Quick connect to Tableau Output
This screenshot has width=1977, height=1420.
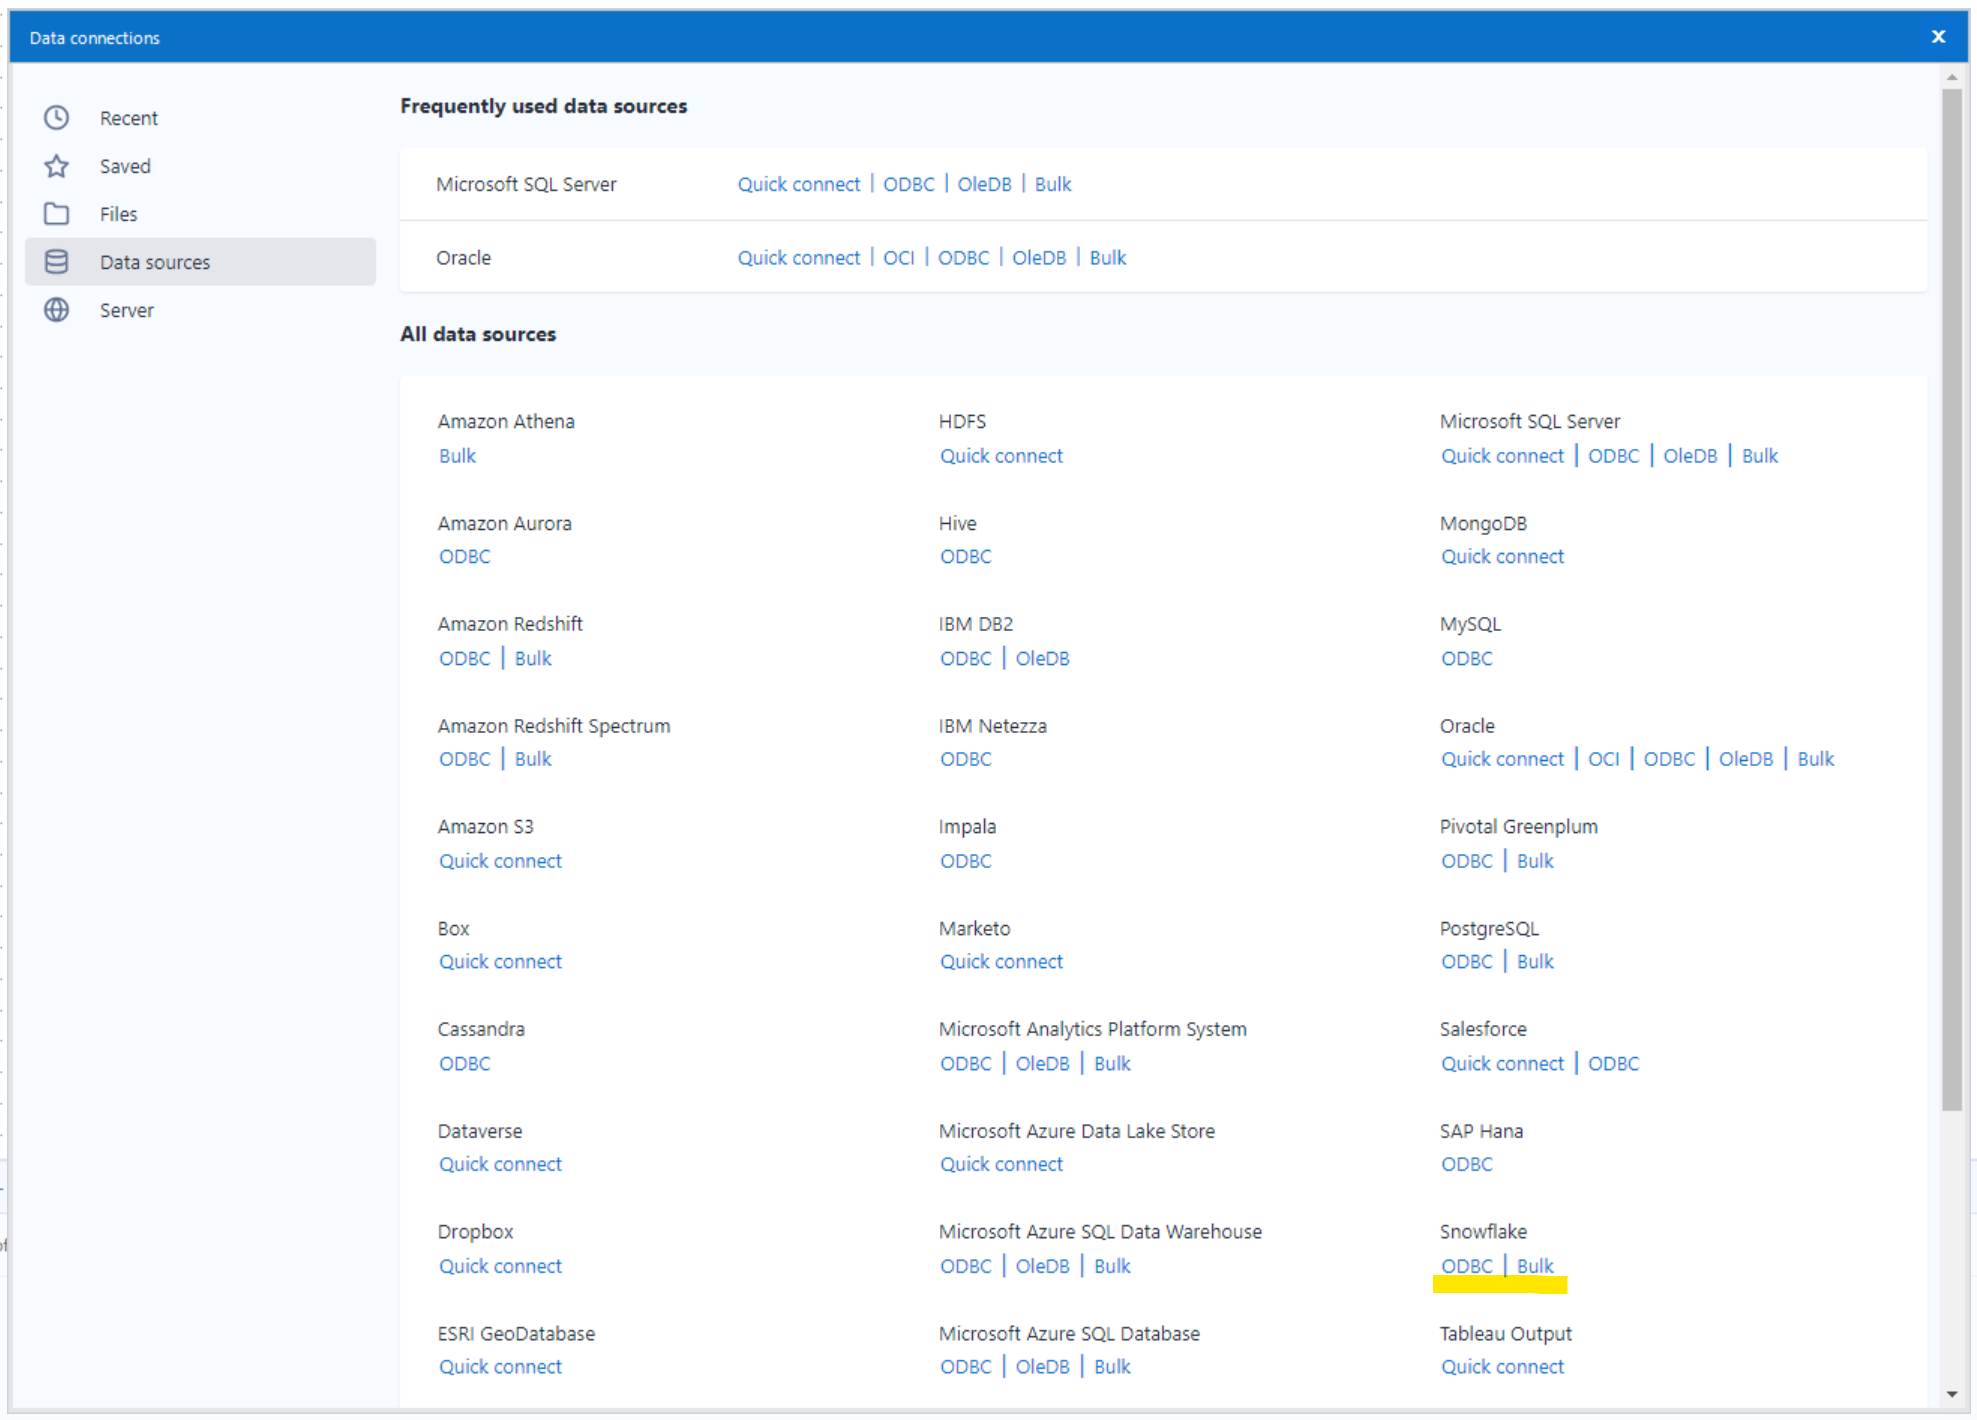[x=1502, y=1367]
